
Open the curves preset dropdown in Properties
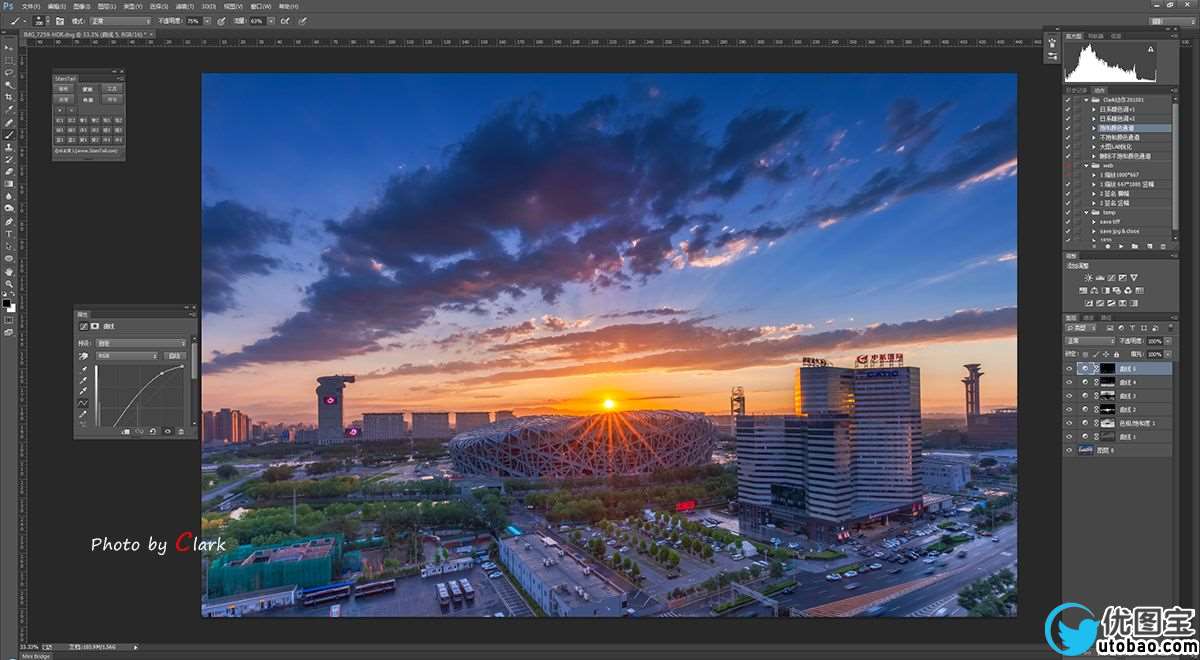[x=140, y=343]
